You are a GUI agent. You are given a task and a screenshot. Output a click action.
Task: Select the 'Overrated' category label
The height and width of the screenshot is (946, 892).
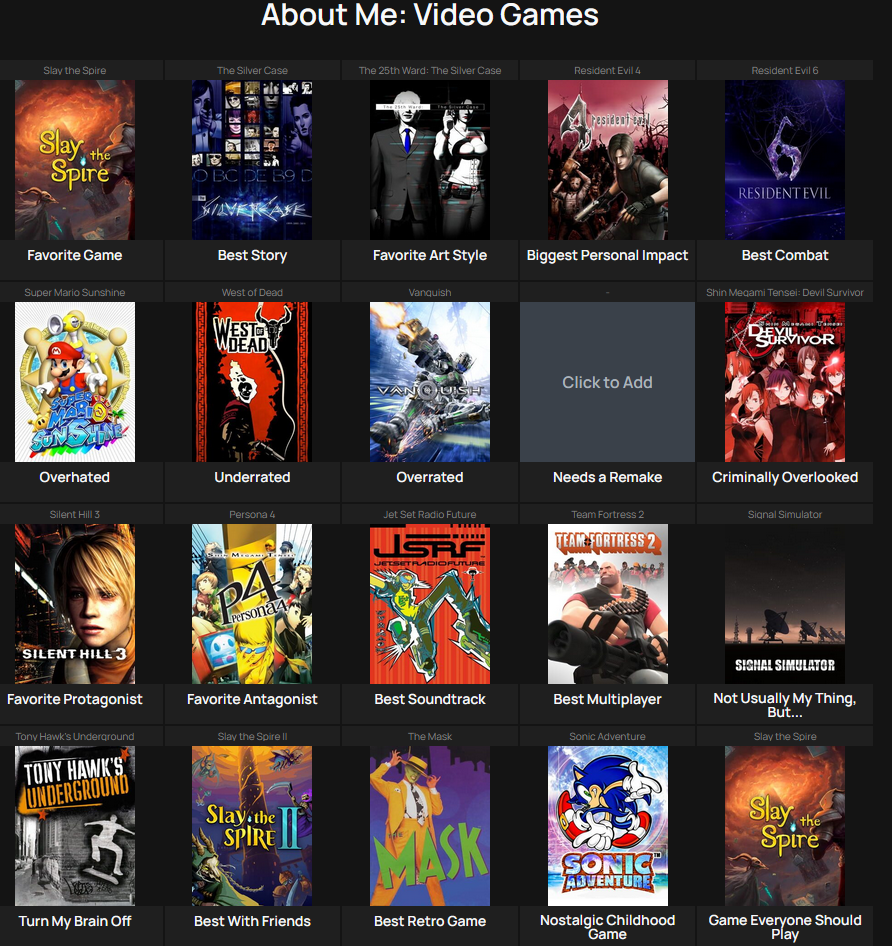[430, 477]
